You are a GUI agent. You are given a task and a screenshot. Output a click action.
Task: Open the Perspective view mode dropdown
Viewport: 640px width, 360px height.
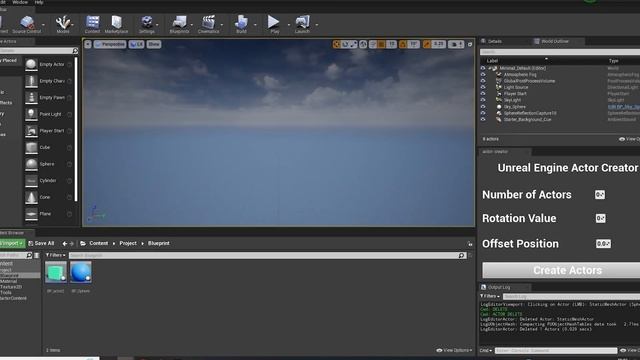click(x=110, y=44)
